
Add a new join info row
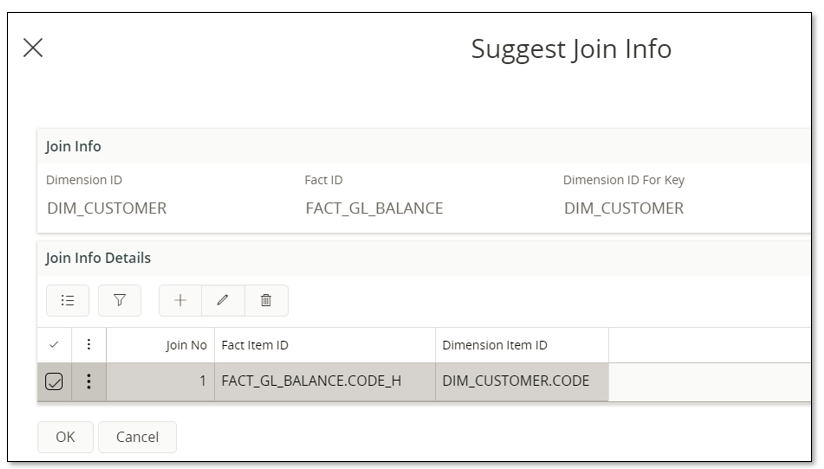(x=181, y=300)
